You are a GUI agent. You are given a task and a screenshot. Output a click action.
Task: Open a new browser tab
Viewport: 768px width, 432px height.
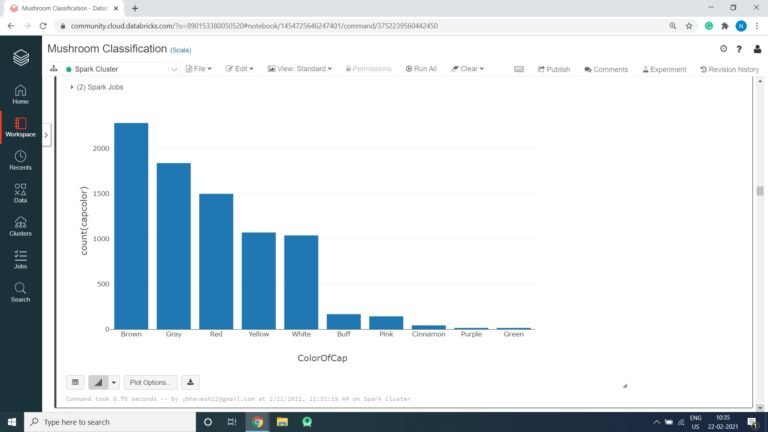click(135, 8)
